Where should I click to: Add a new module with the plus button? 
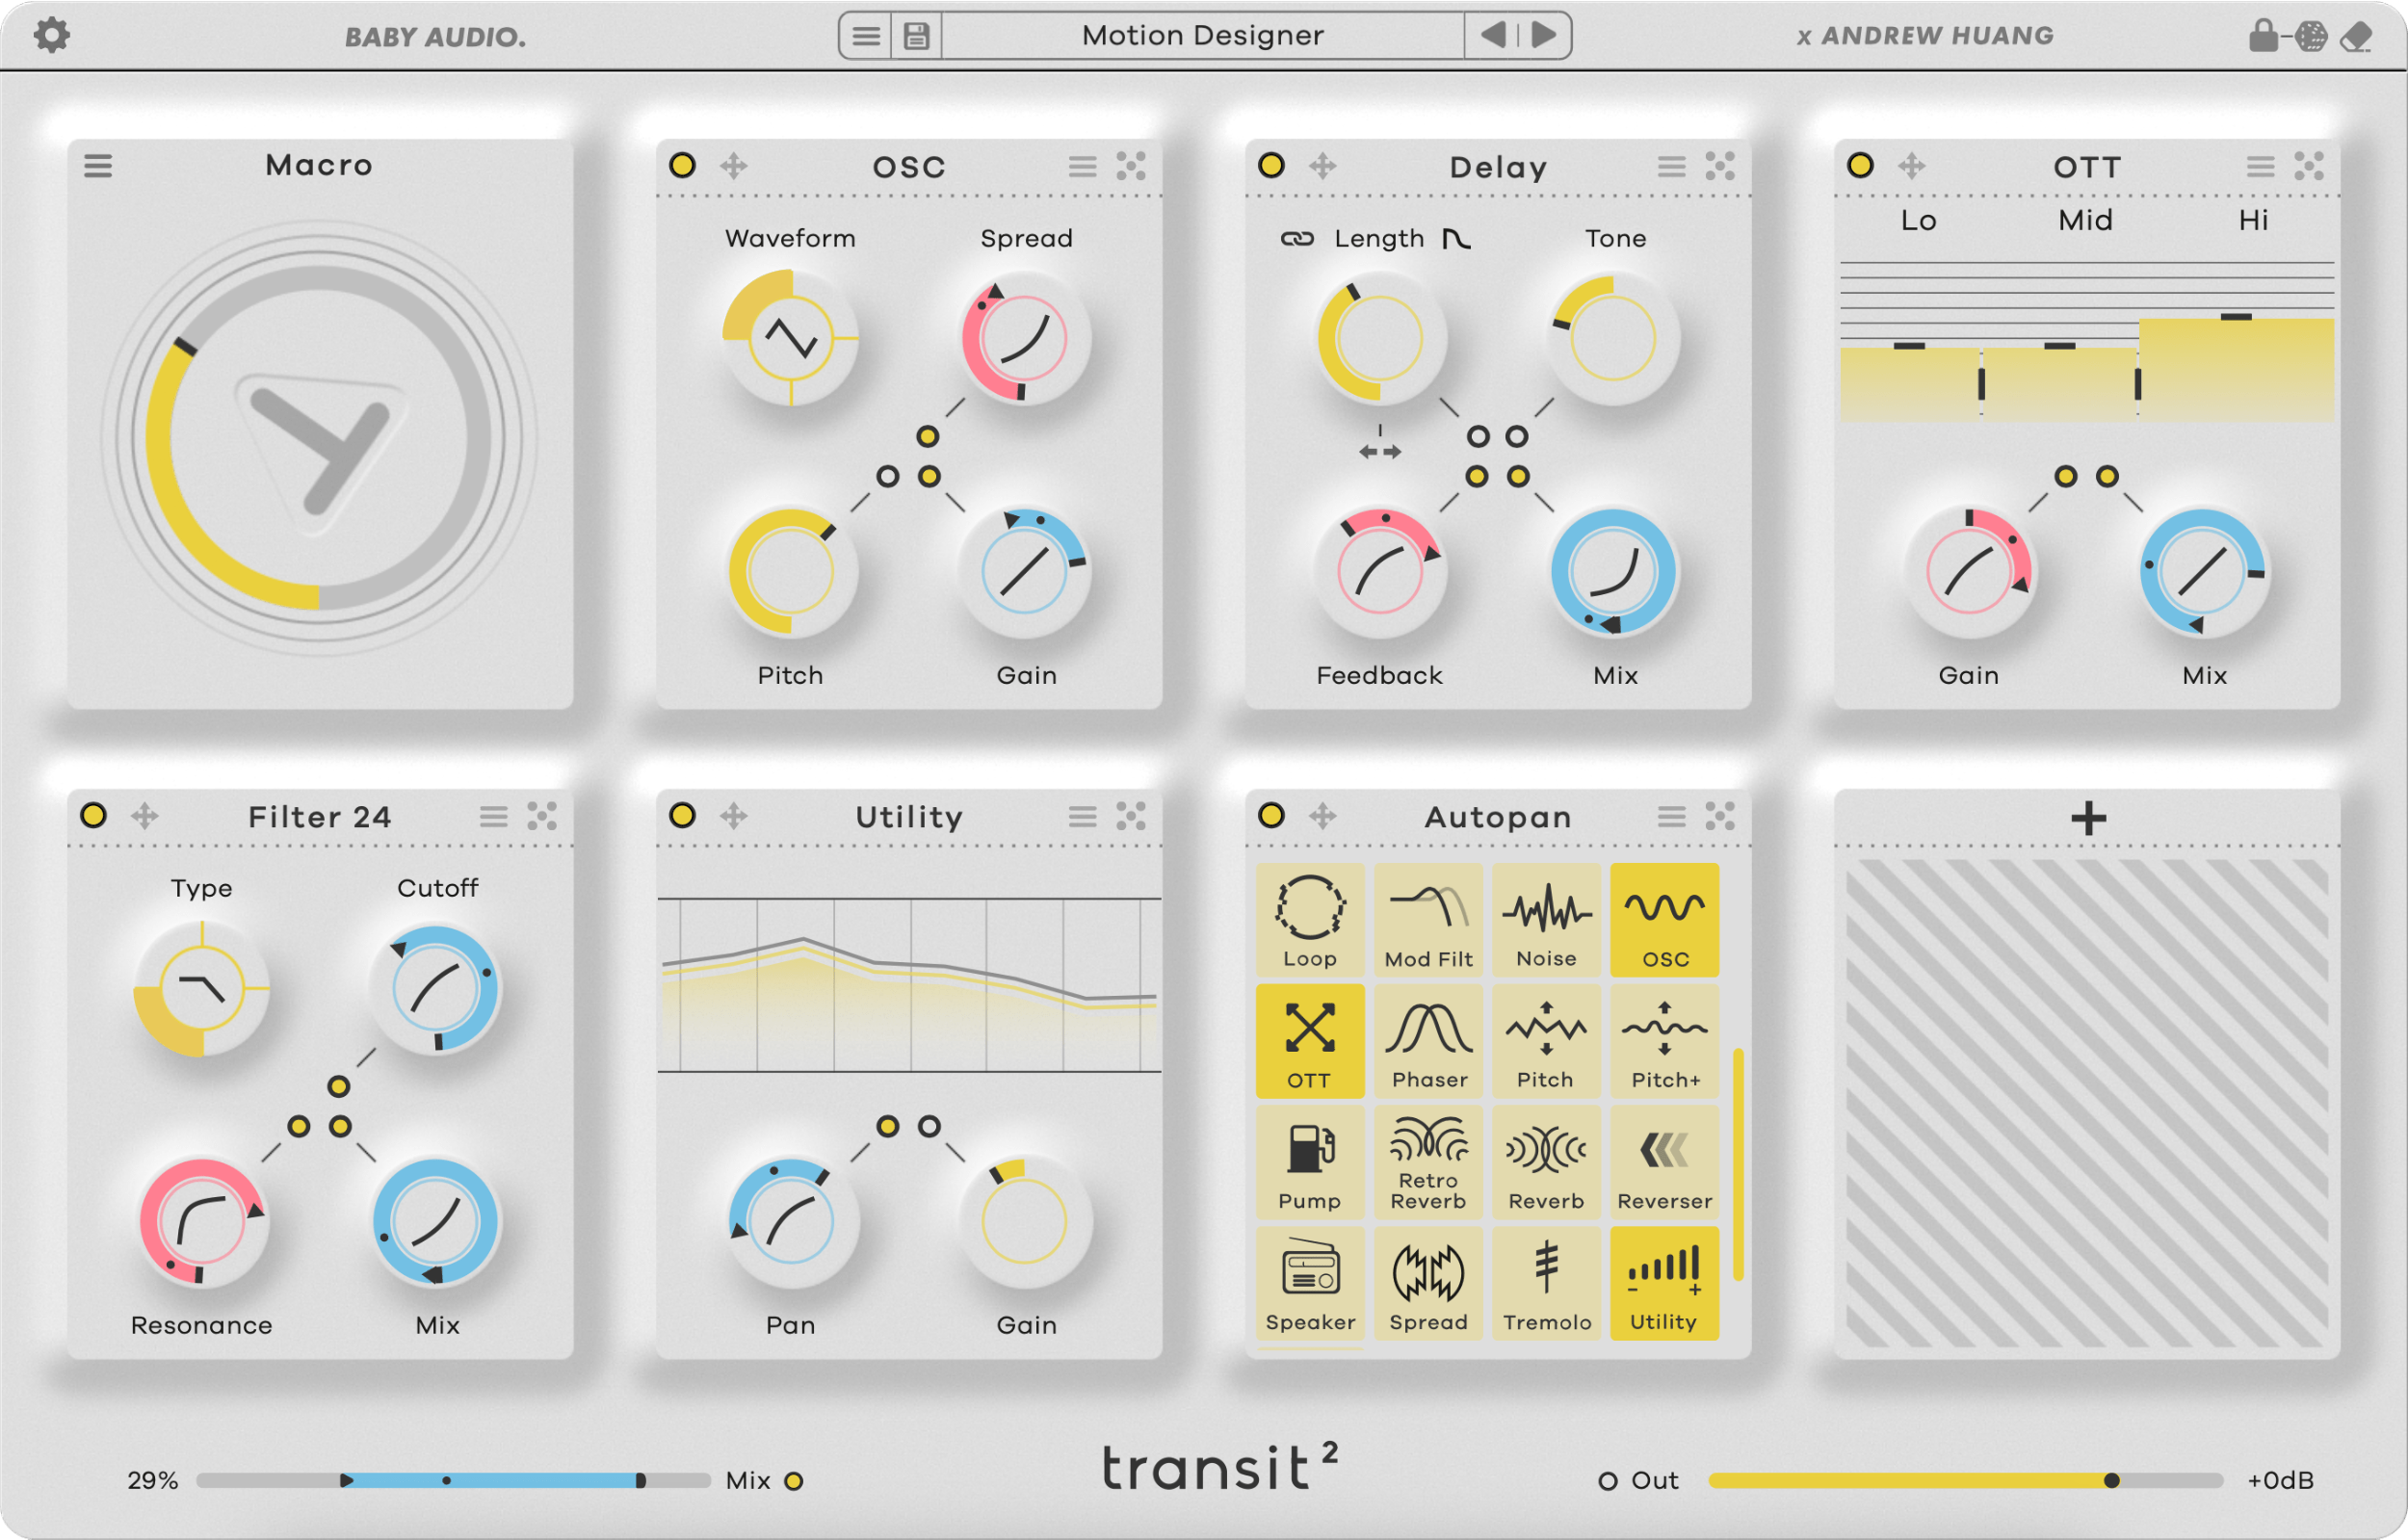click(x=2087, y=816)
